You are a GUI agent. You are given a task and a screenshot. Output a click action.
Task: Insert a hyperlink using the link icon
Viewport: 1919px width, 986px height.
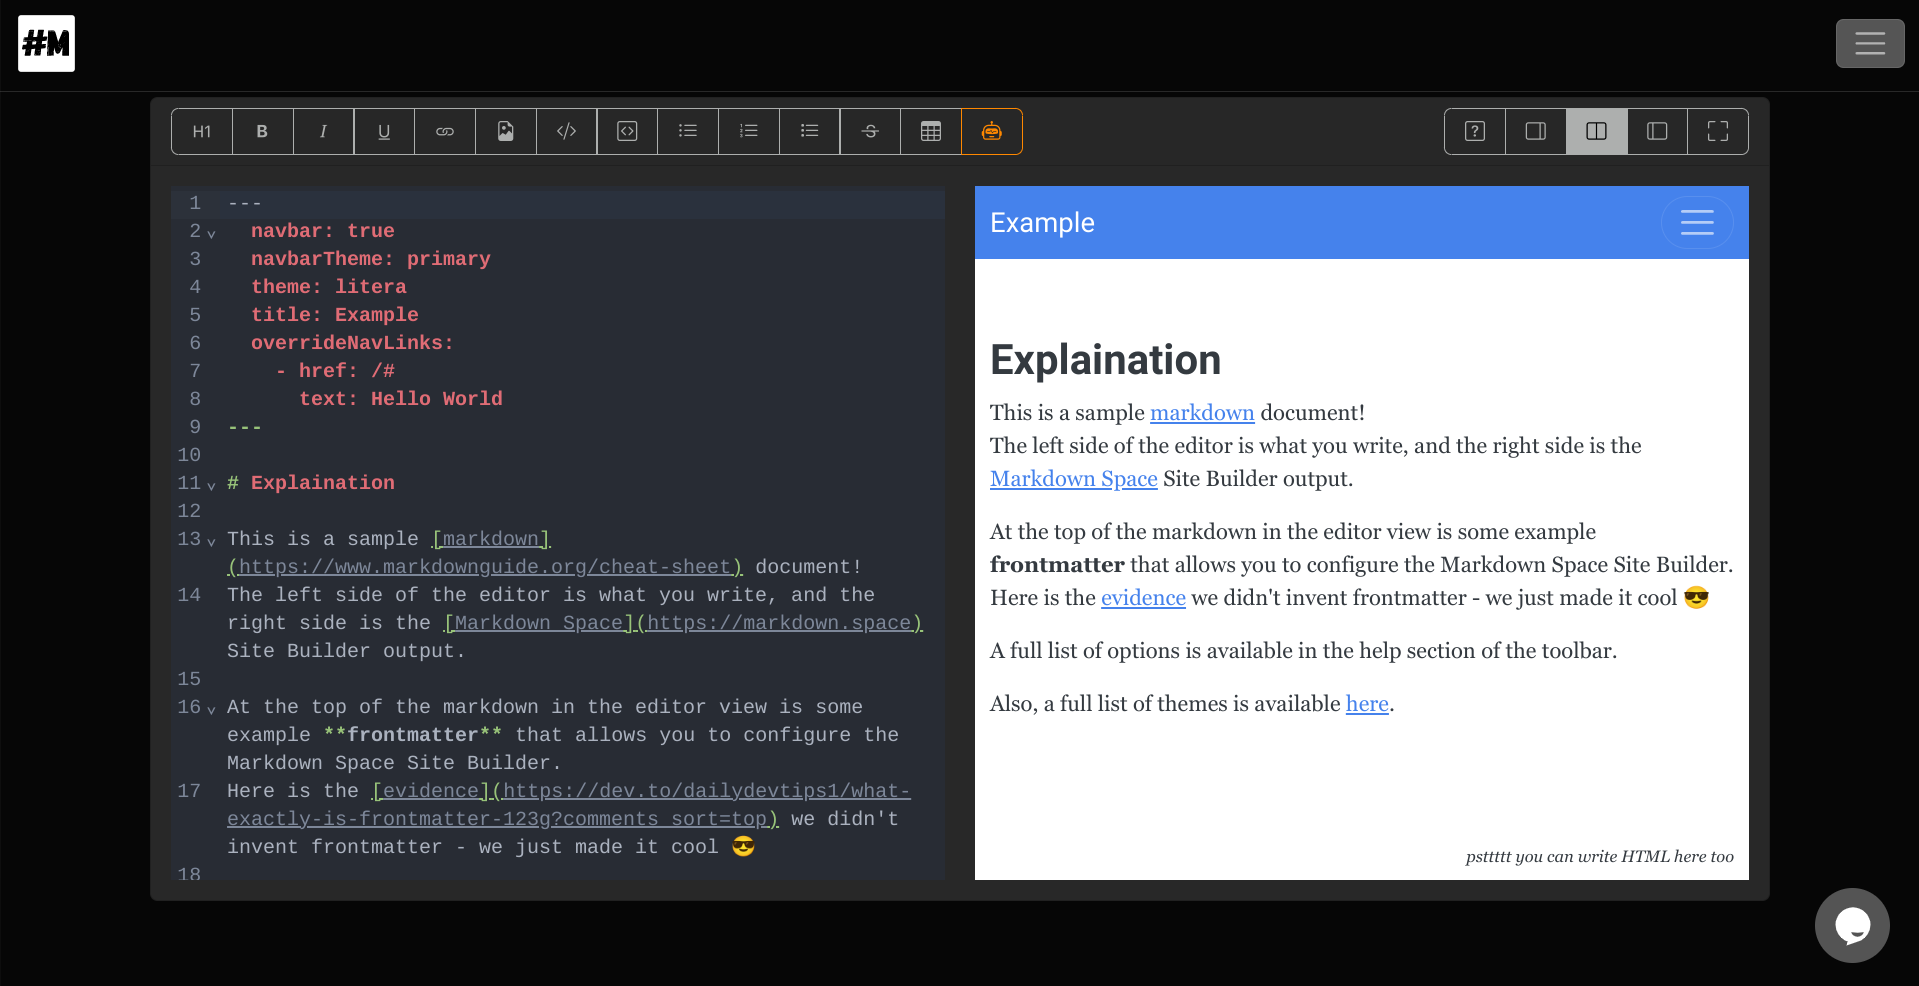pyautogui.click(x=444, y=131)
